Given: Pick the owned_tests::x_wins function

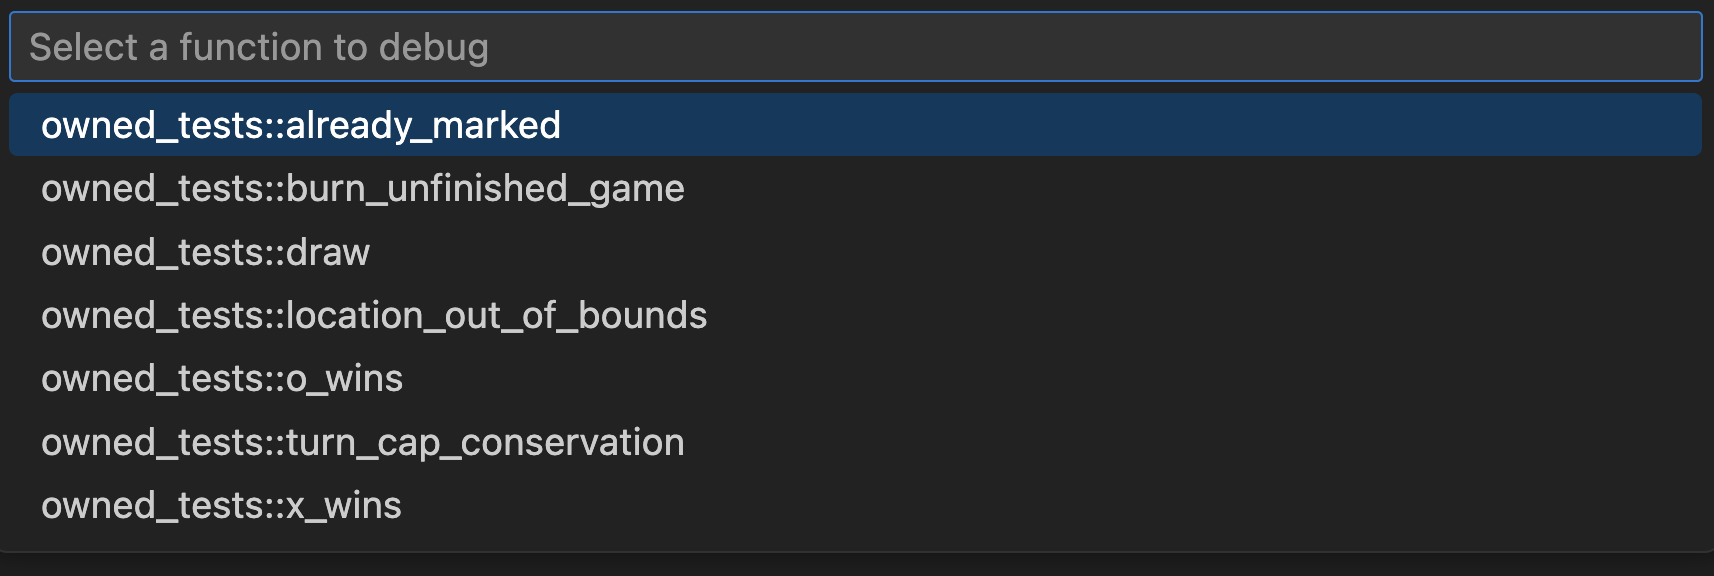Looking at the screenshot, I should [221, 505].
